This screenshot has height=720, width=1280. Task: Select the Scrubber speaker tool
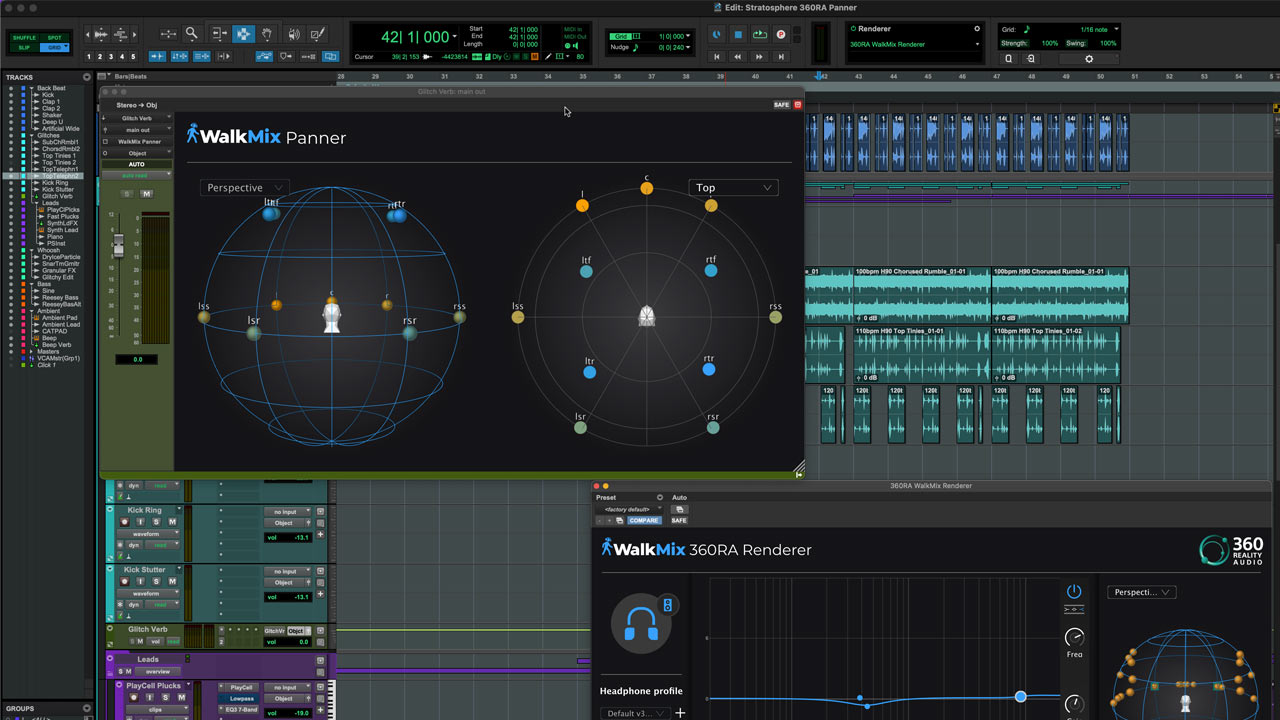[x=293, y=34]
